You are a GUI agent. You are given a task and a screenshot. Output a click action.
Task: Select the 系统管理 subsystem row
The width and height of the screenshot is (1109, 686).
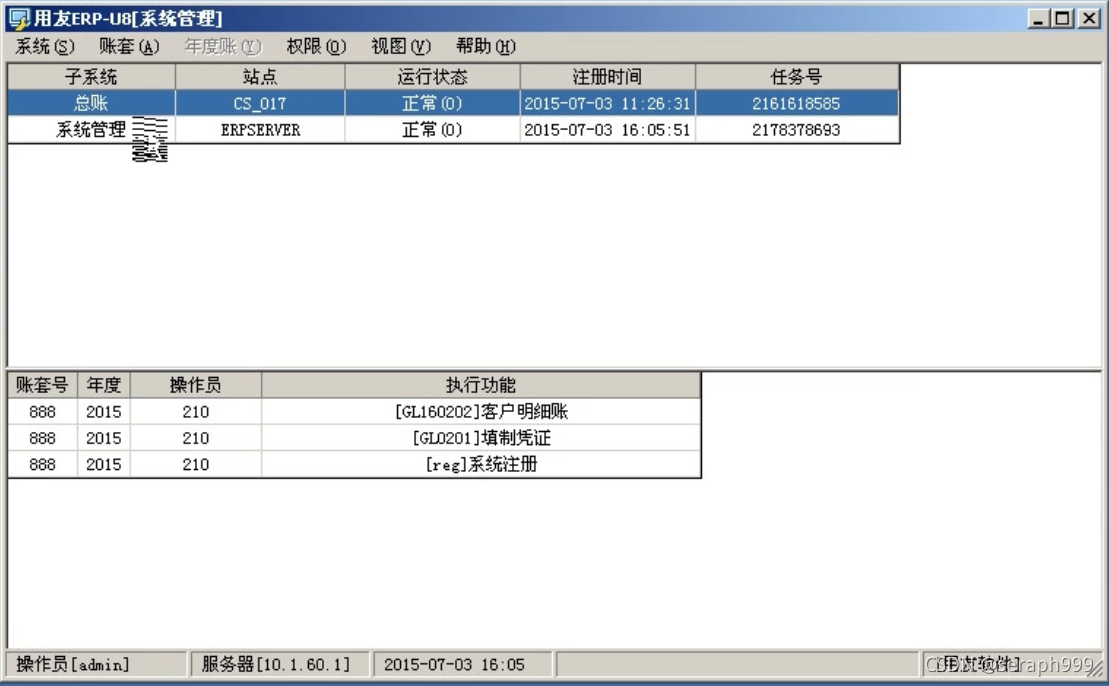coord(453,130)
